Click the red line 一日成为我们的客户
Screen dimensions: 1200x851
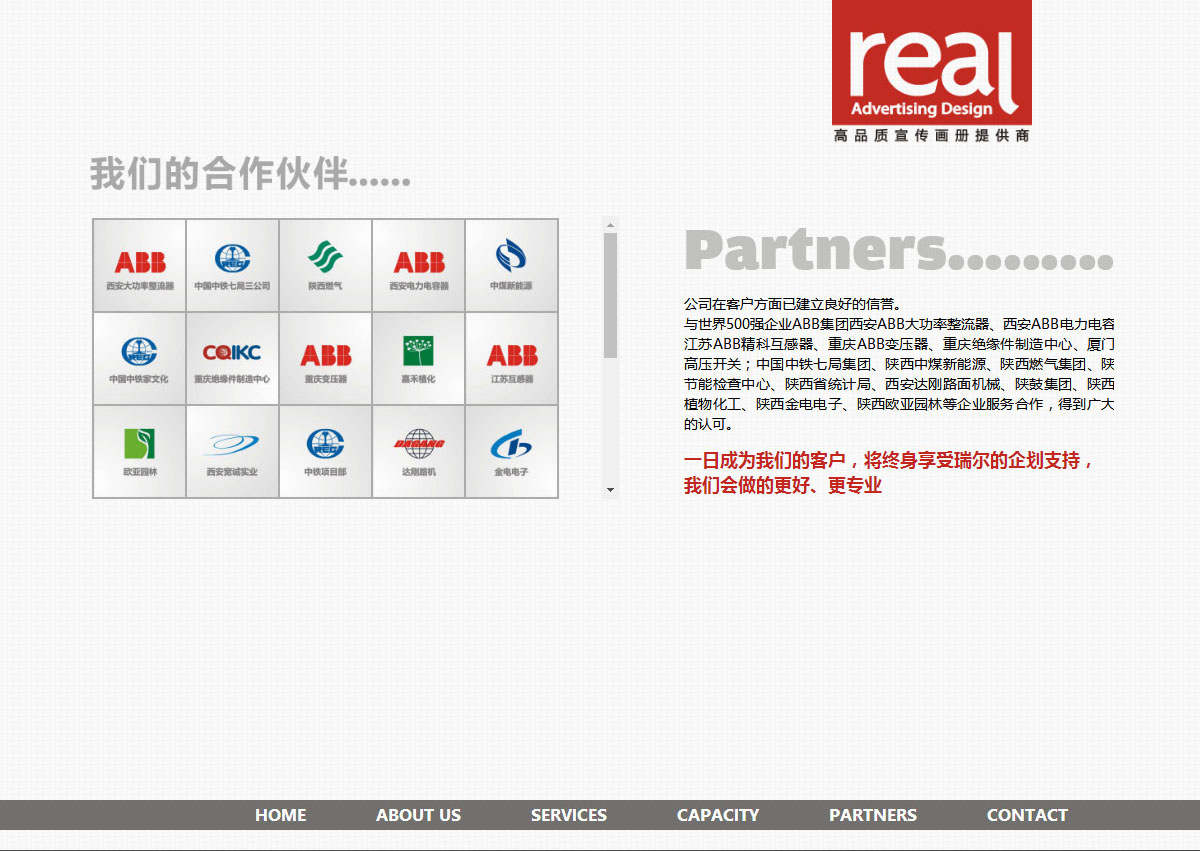(x=890, y=461)
